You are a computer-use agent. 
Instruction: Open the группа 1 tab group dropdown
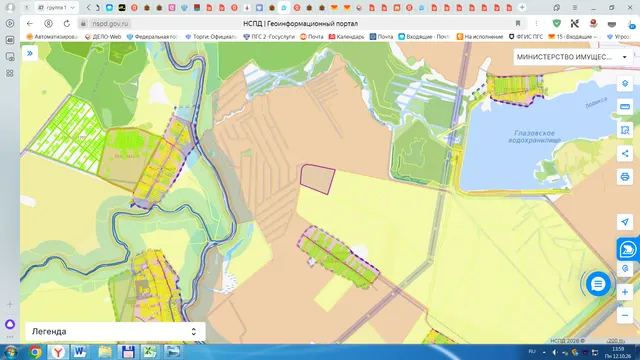click(56, 7)
